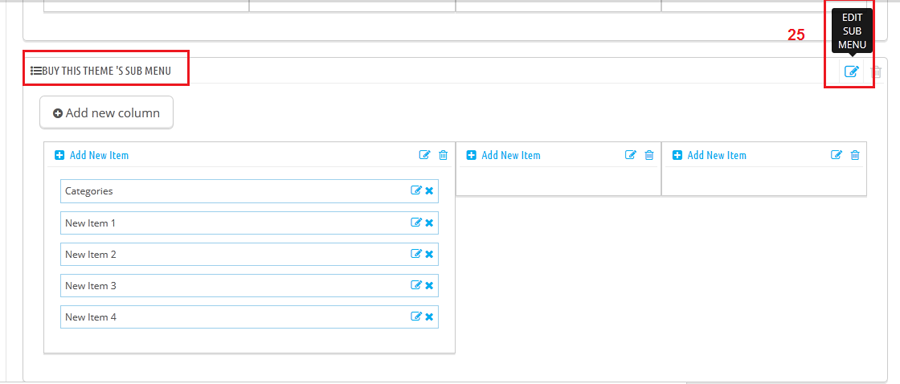Add New Item in first column

coord(92,155)
